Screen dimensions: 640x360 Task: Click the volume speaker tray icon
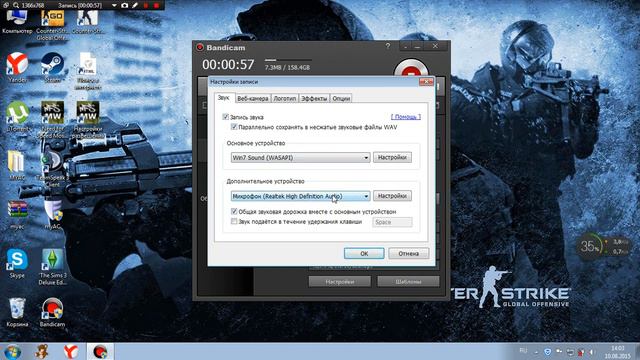click(x=591, y=351)
